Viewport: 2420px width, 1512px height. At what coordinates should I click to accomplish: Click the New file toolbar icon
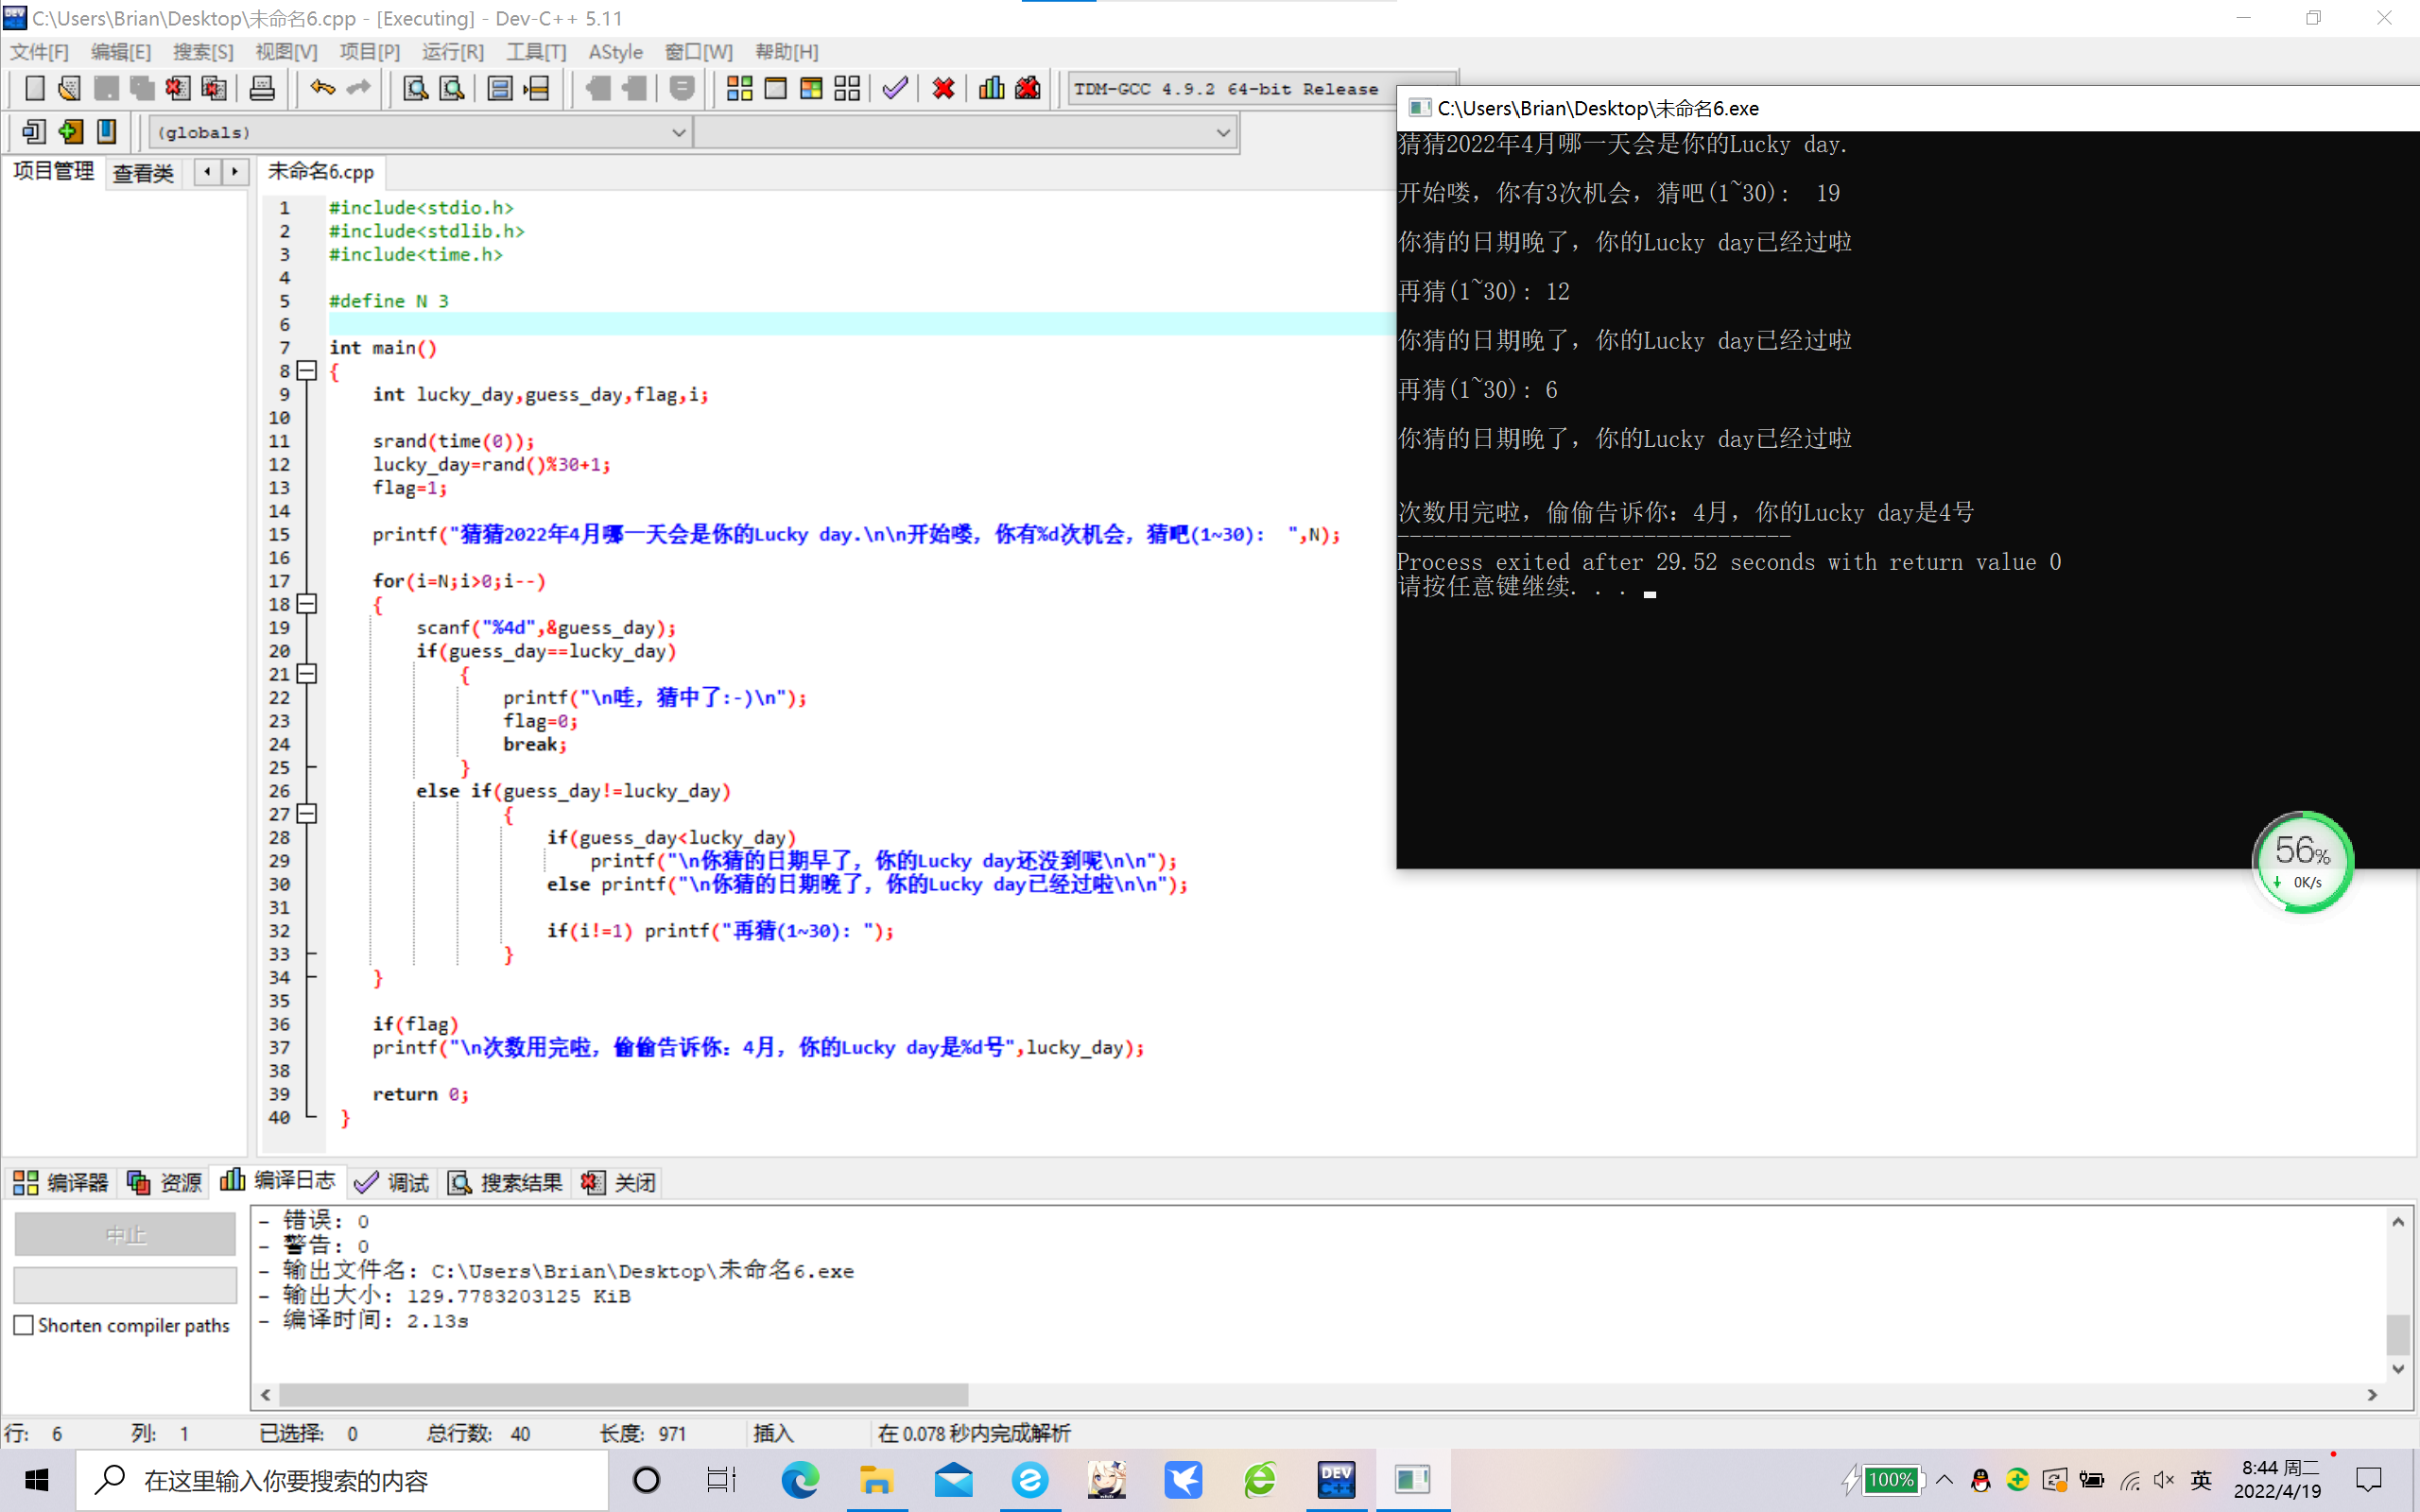pyautogui.click(x=34, y=88)
